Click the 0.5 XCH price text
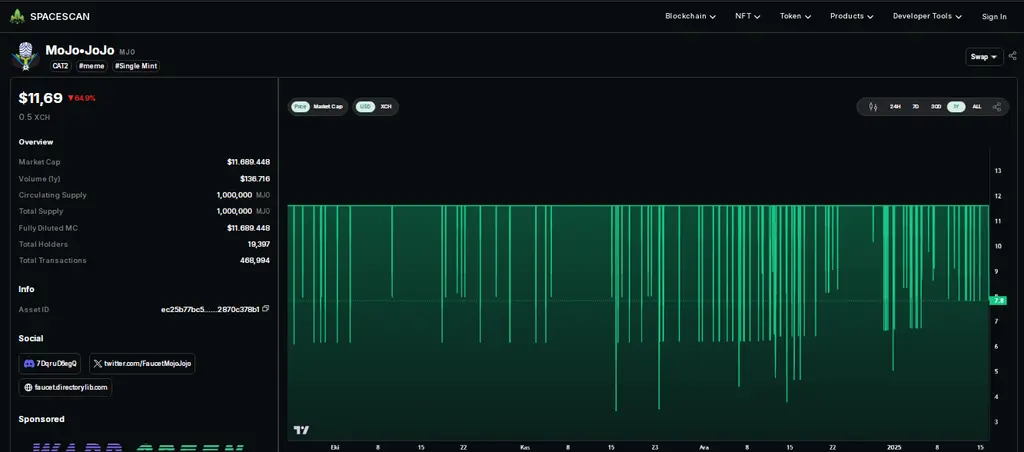Image resolution: width=1024 pixels, height=452 pixels. point(34,118)
